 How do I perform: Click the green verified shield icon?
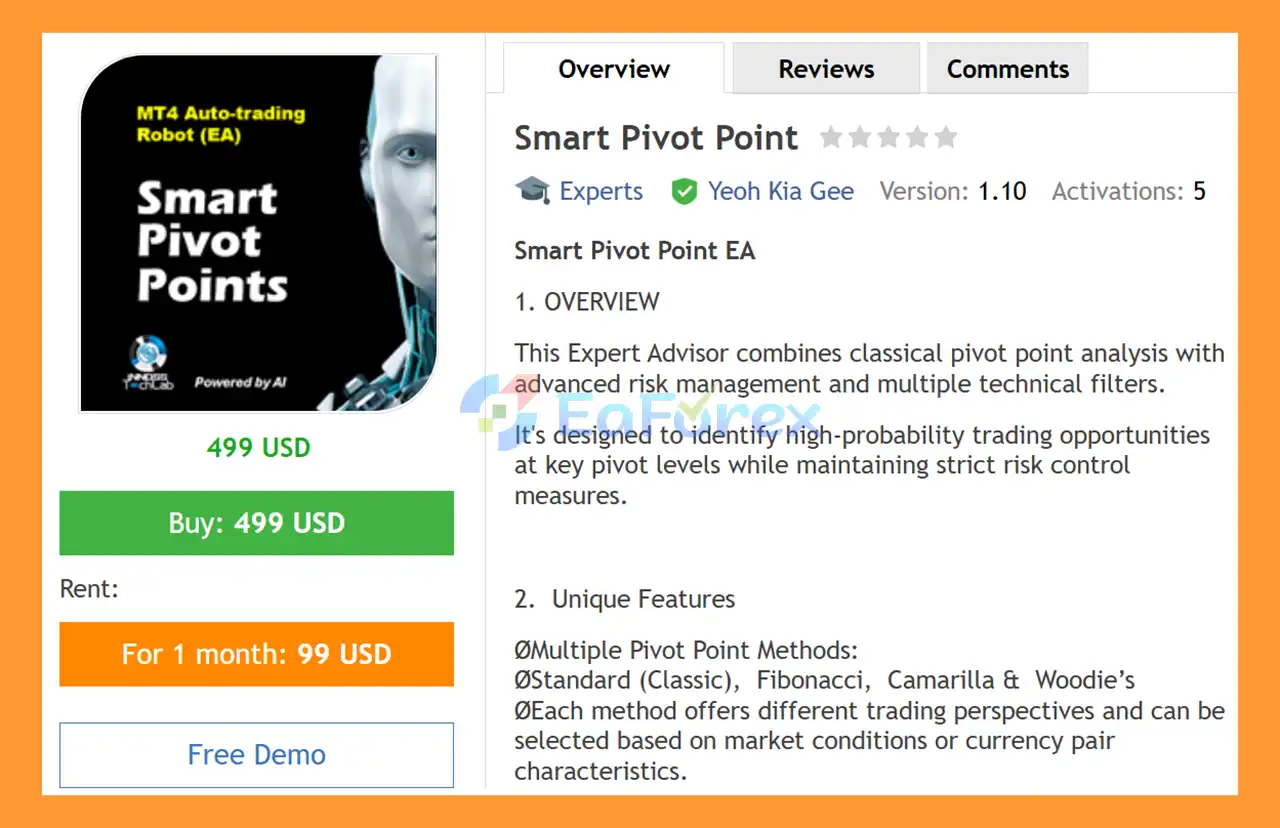coord(684,191)
